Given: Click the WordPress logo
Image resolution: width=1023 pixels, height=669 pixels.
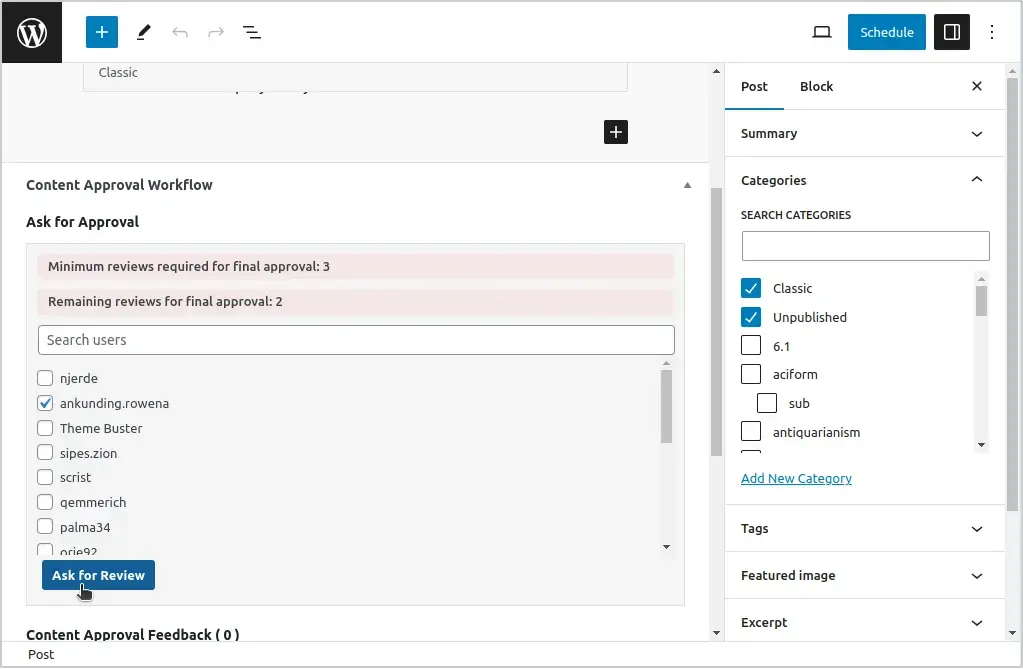Looking at the screenshot, I should pyautogui.click(x=31, y=31).
